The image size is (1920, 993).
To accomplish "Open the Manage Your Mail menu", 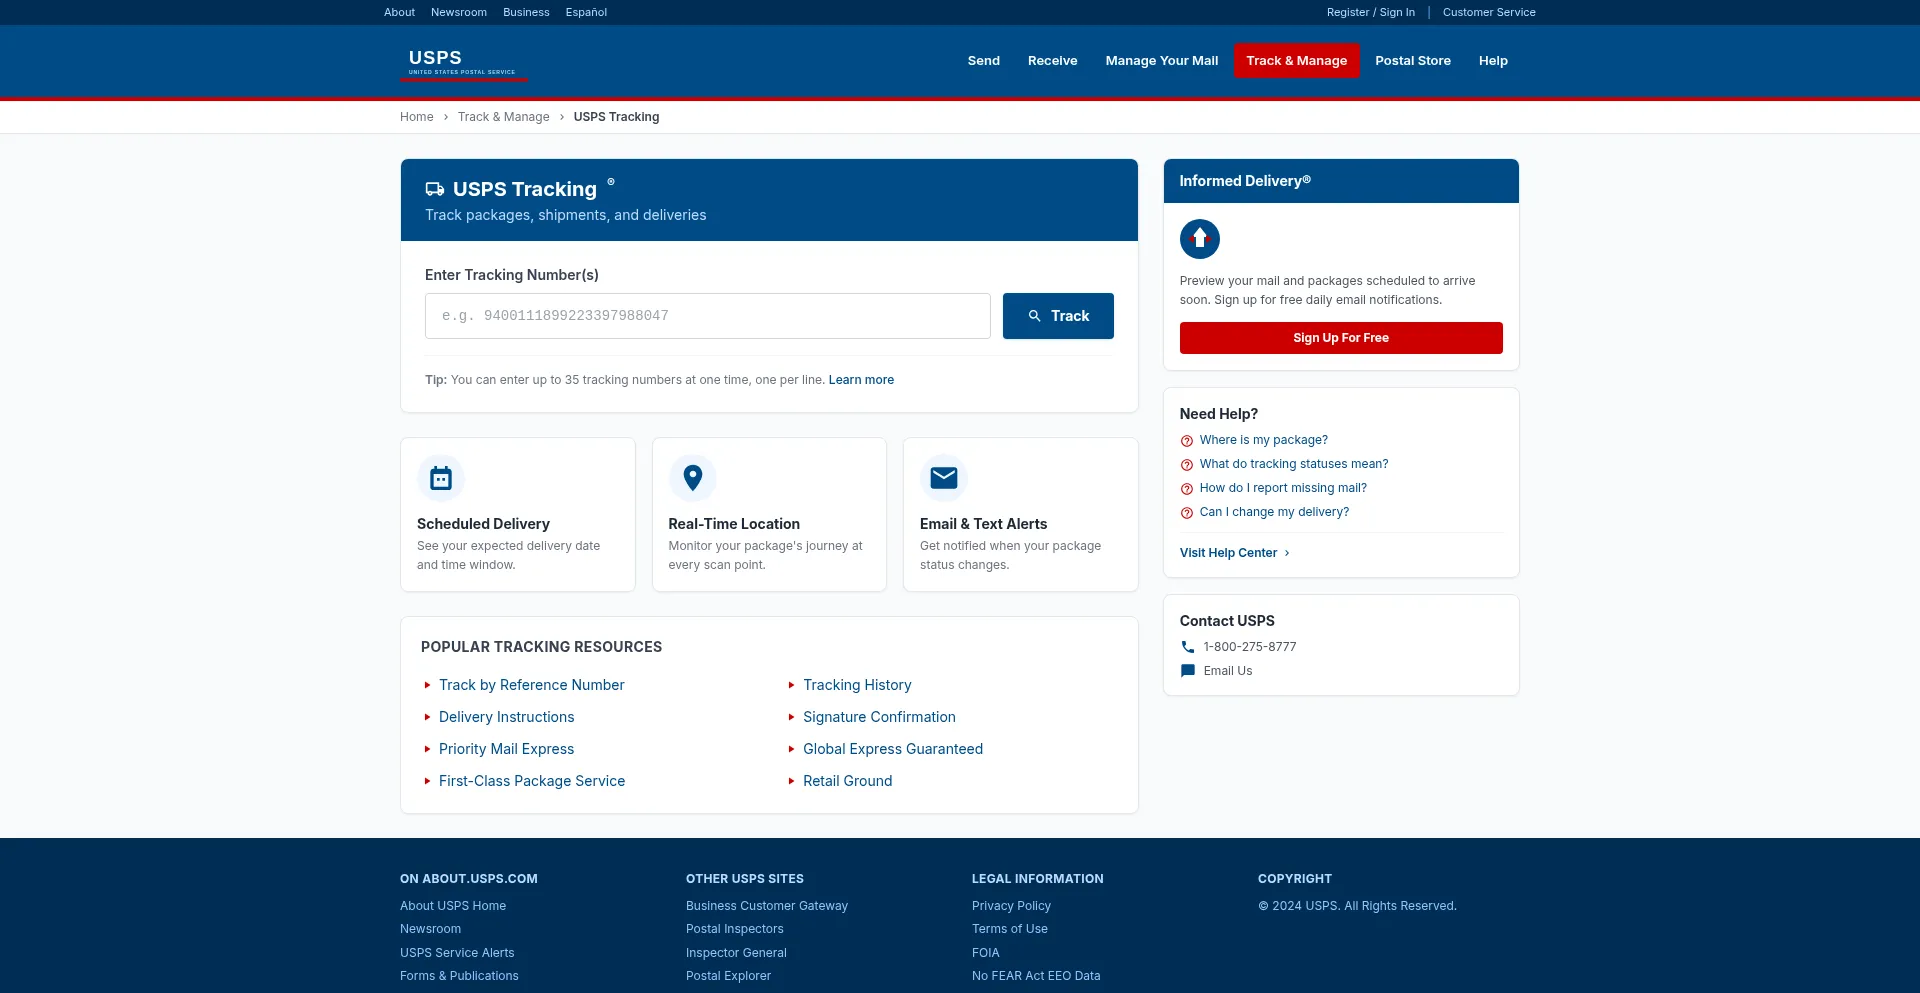I will pos(1162,61).
